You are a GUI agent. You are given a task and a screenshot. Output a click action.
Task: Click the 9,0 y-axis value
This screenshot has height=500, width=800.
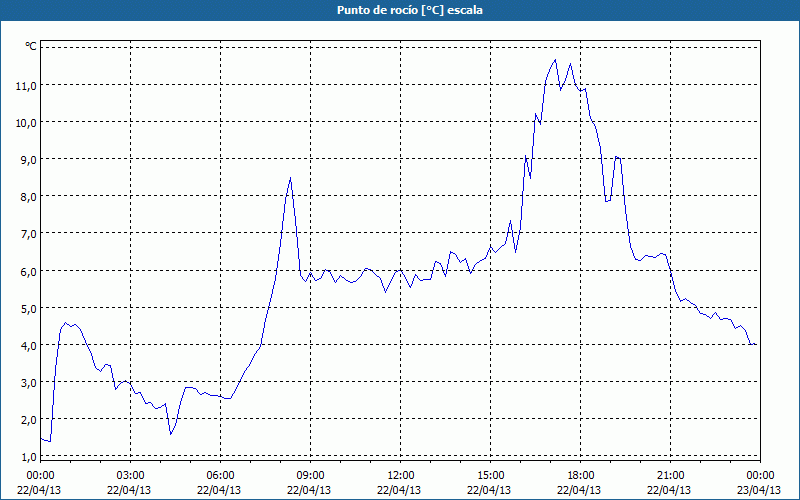coord(28,160)
